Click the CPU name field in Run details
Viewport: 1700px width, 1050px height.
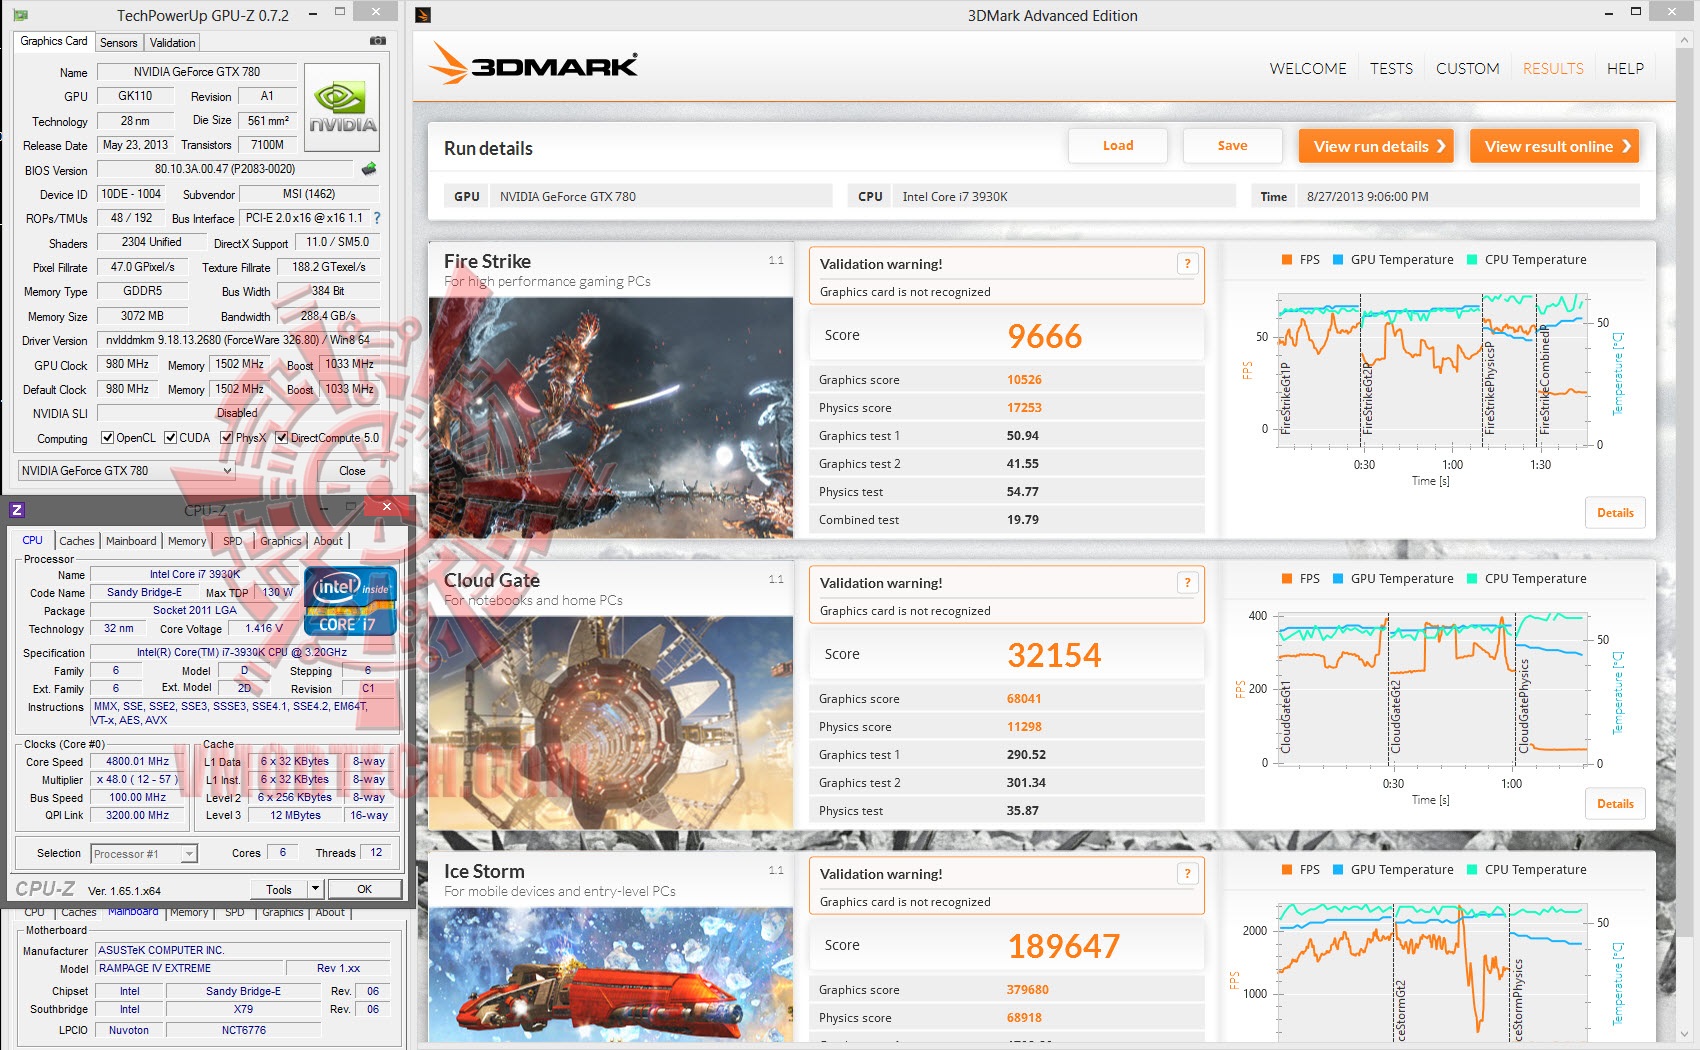1042,197
